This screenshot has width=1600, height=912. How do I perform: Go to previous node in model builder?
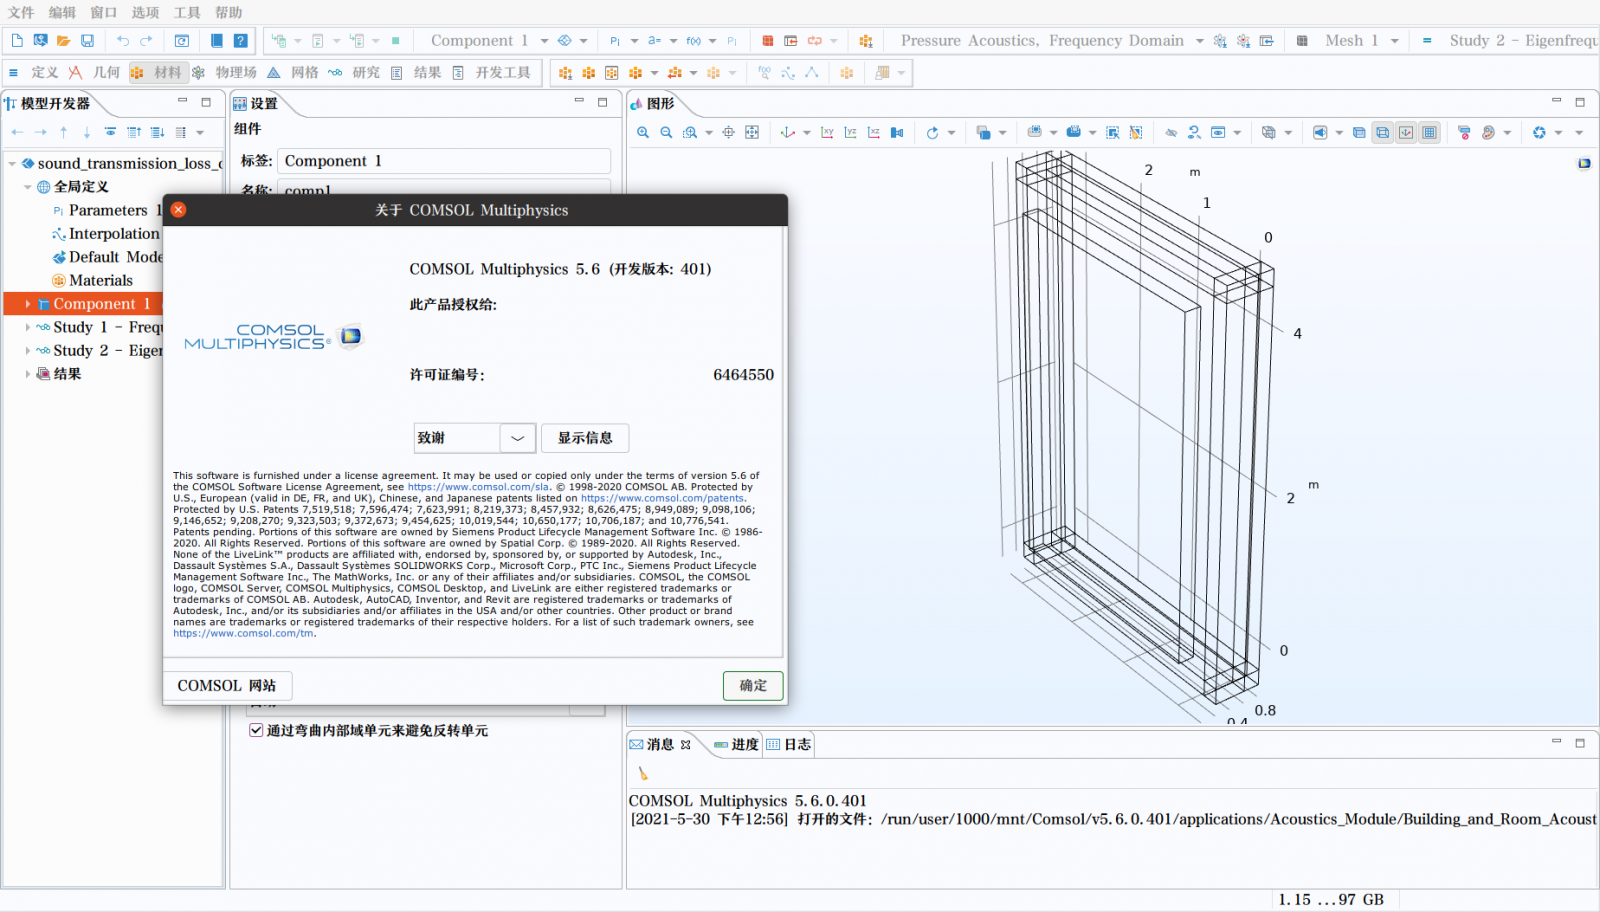click(x=17, y=132)
